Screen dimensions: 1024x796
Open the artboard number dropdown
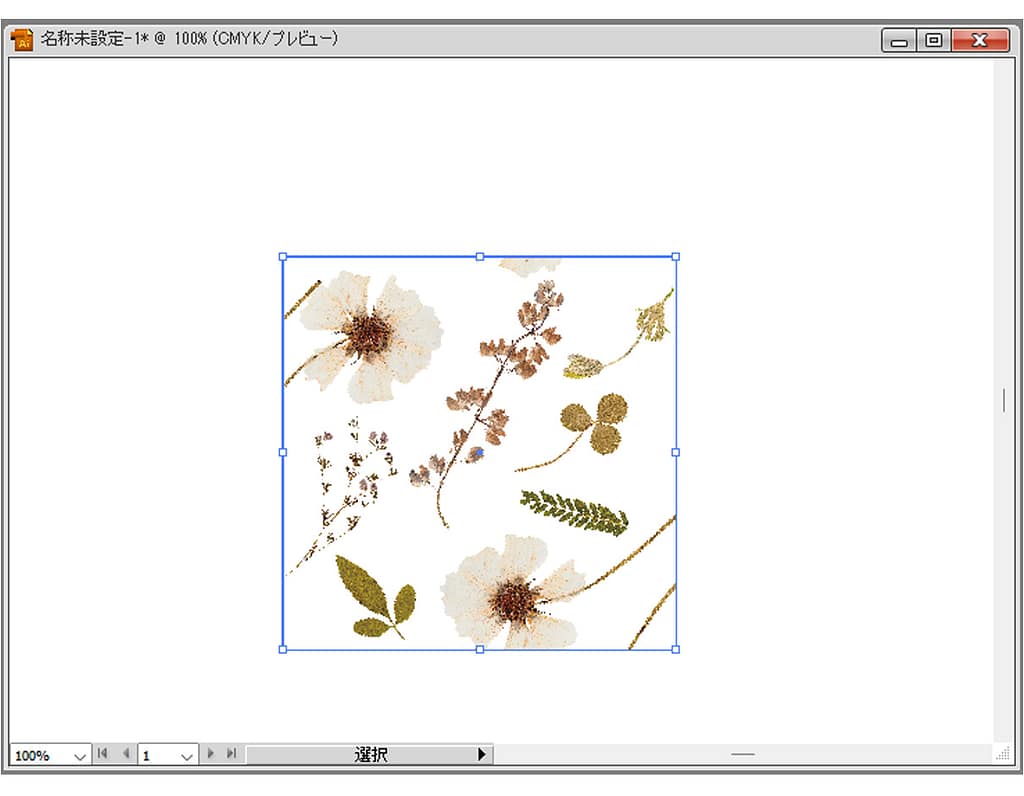coord(186,756)
